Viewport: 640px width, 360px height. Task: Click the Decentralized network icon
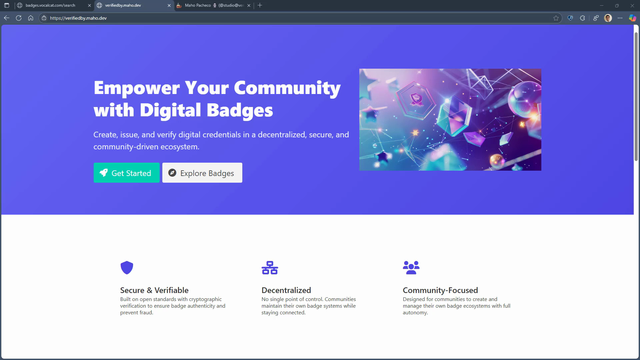[x=270, y=268]
